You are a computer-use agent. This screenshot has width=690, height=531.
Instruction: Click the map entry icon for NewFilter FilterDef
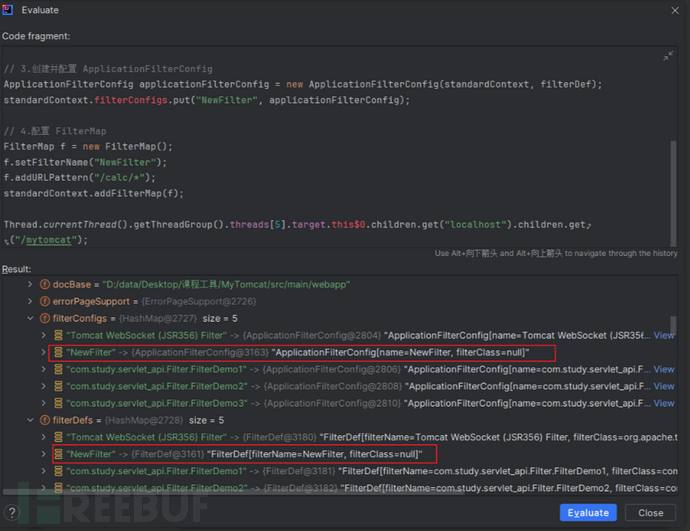[x=57, y=454]
